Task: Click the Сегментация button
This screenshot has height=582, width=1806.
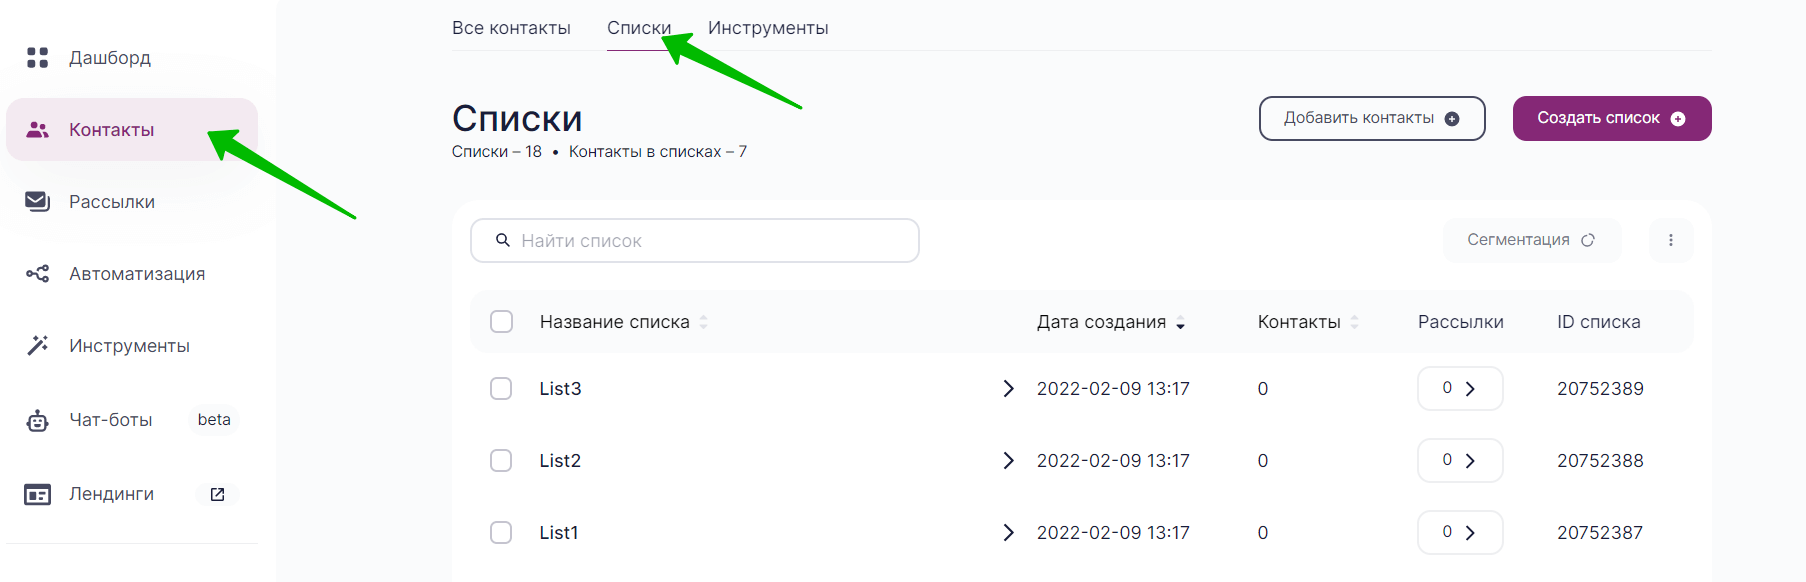Action: [1532, 240]
